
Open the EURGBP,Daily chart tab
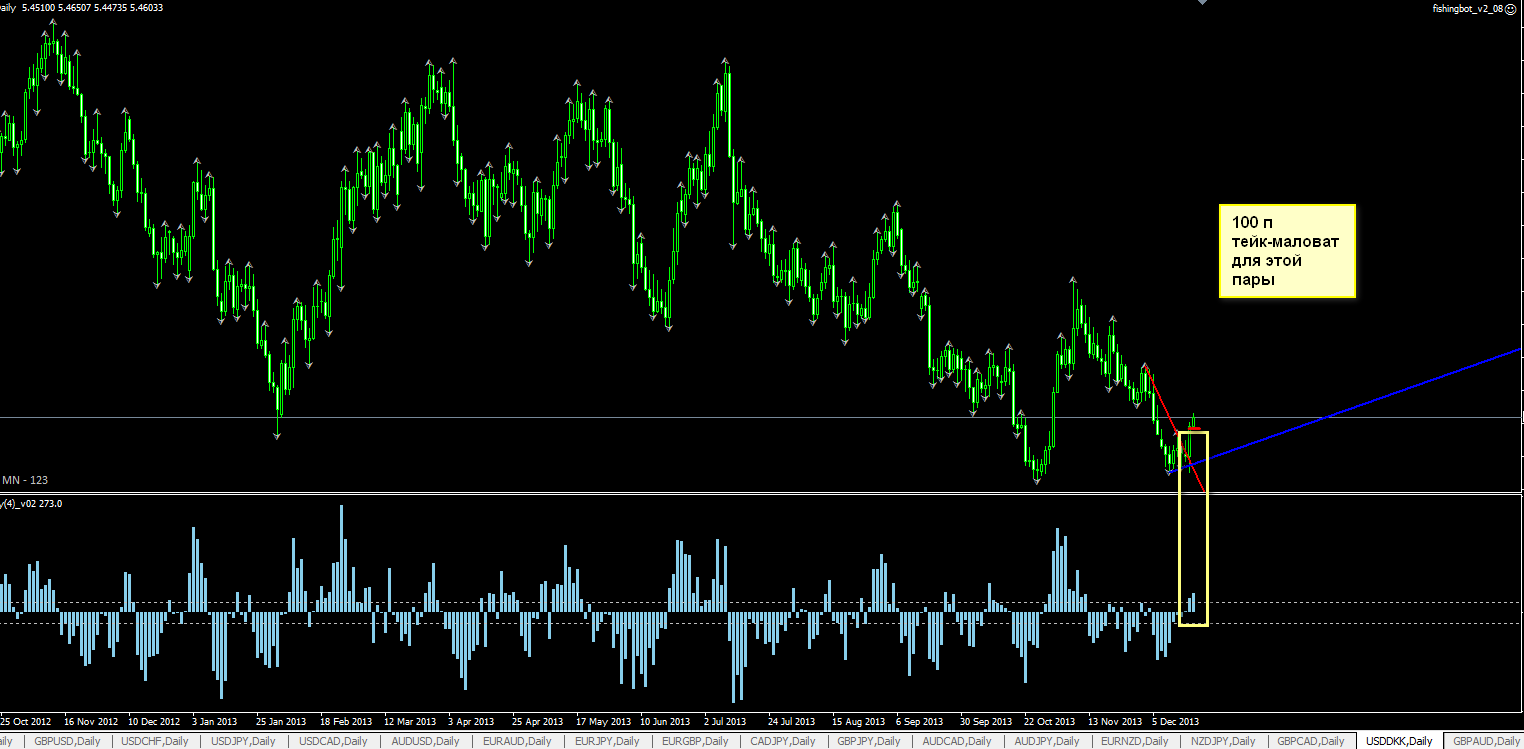697,741
